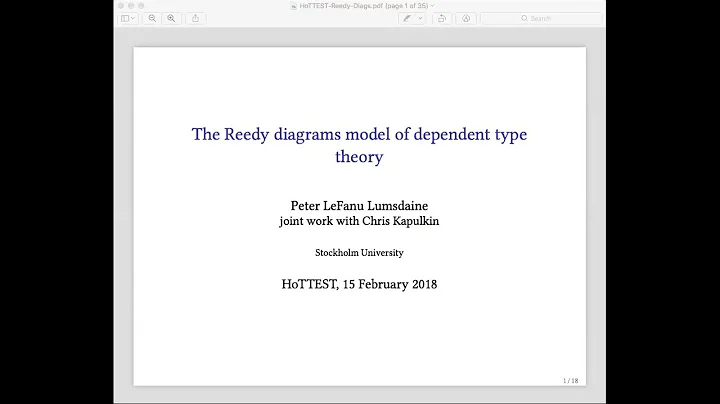Rotate the page with the rotate icon

tap(442, 18)
